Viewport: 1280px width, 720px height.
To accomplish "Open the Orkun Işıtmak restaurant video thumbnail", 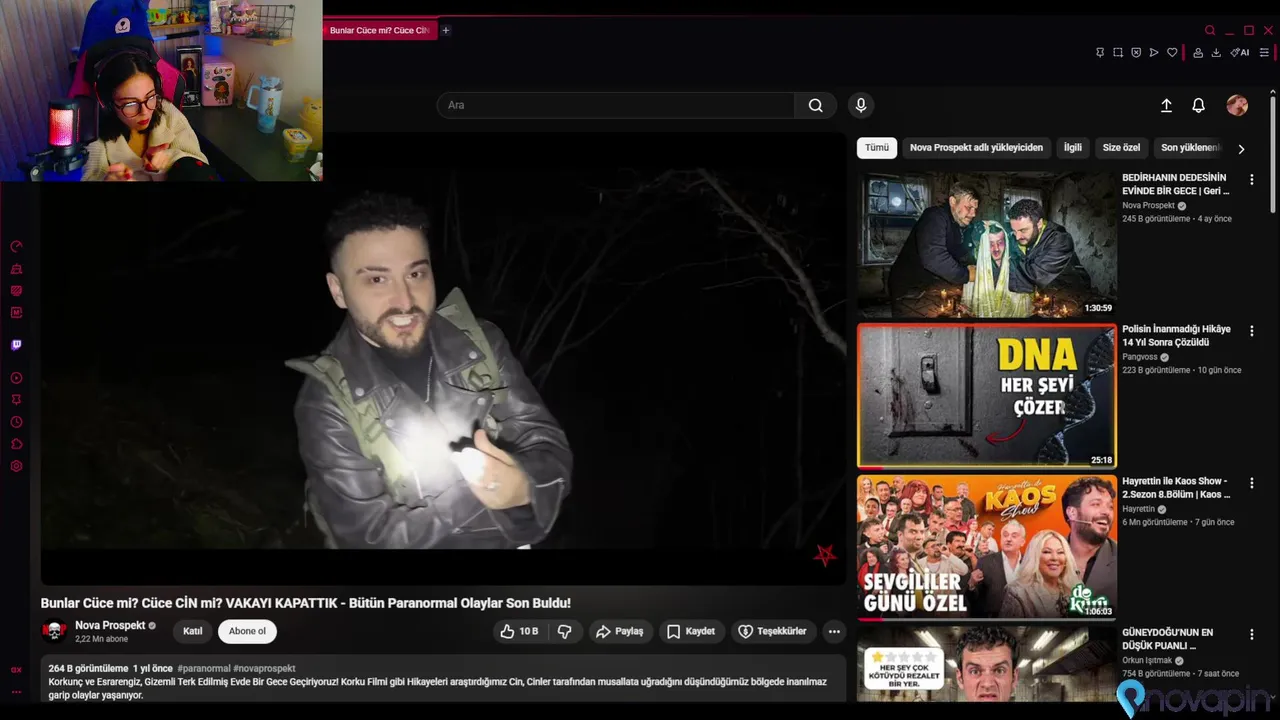I will point(987,664).
